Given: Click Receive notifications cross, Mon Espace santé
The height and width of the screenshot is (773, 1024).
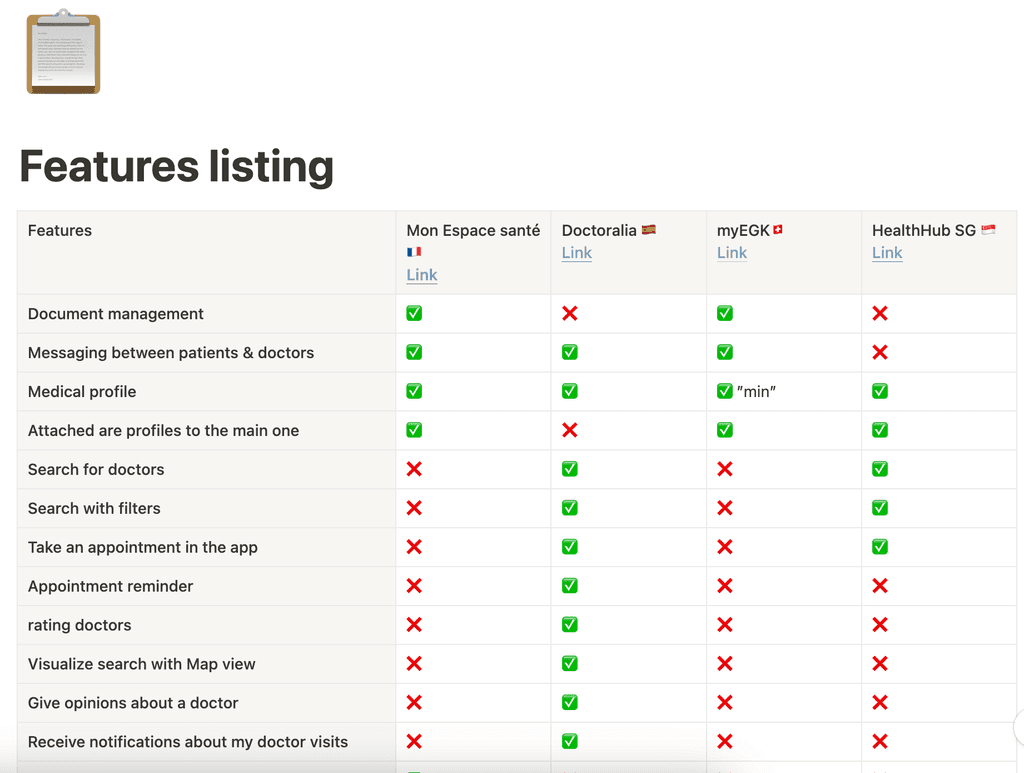Looking at the screenshot, I should tap(414, 741).
